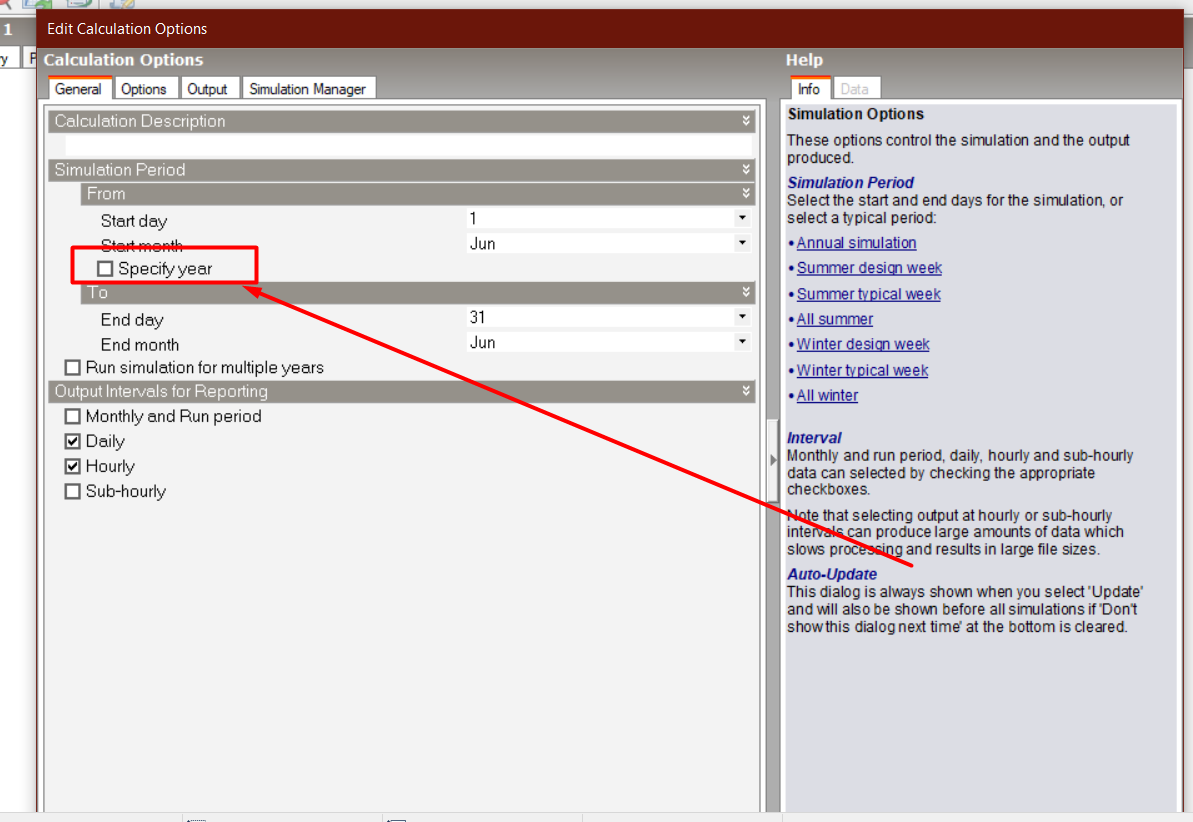The width and height of the screenshot is (1193, 822).
Task: Enable Monthly and Run period output
Action: click(x=72, y=416)
